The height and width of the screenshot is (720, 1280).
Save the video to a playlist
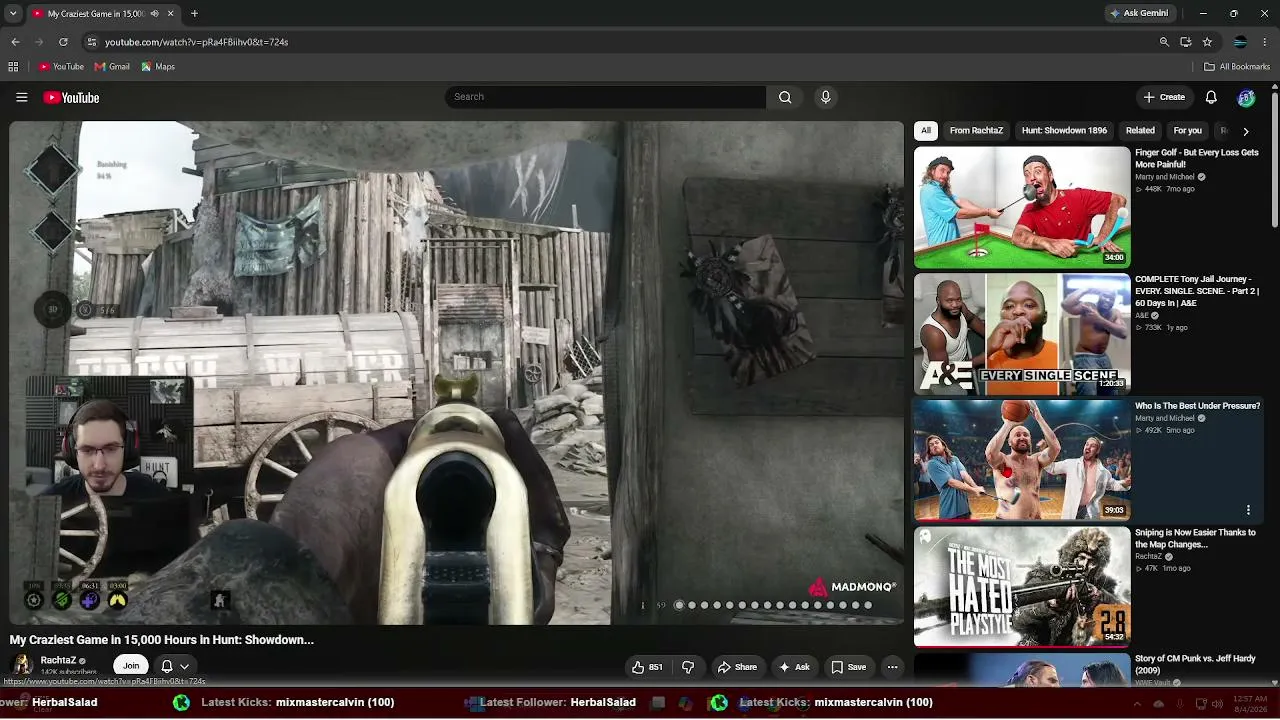(x=848, y=667)
